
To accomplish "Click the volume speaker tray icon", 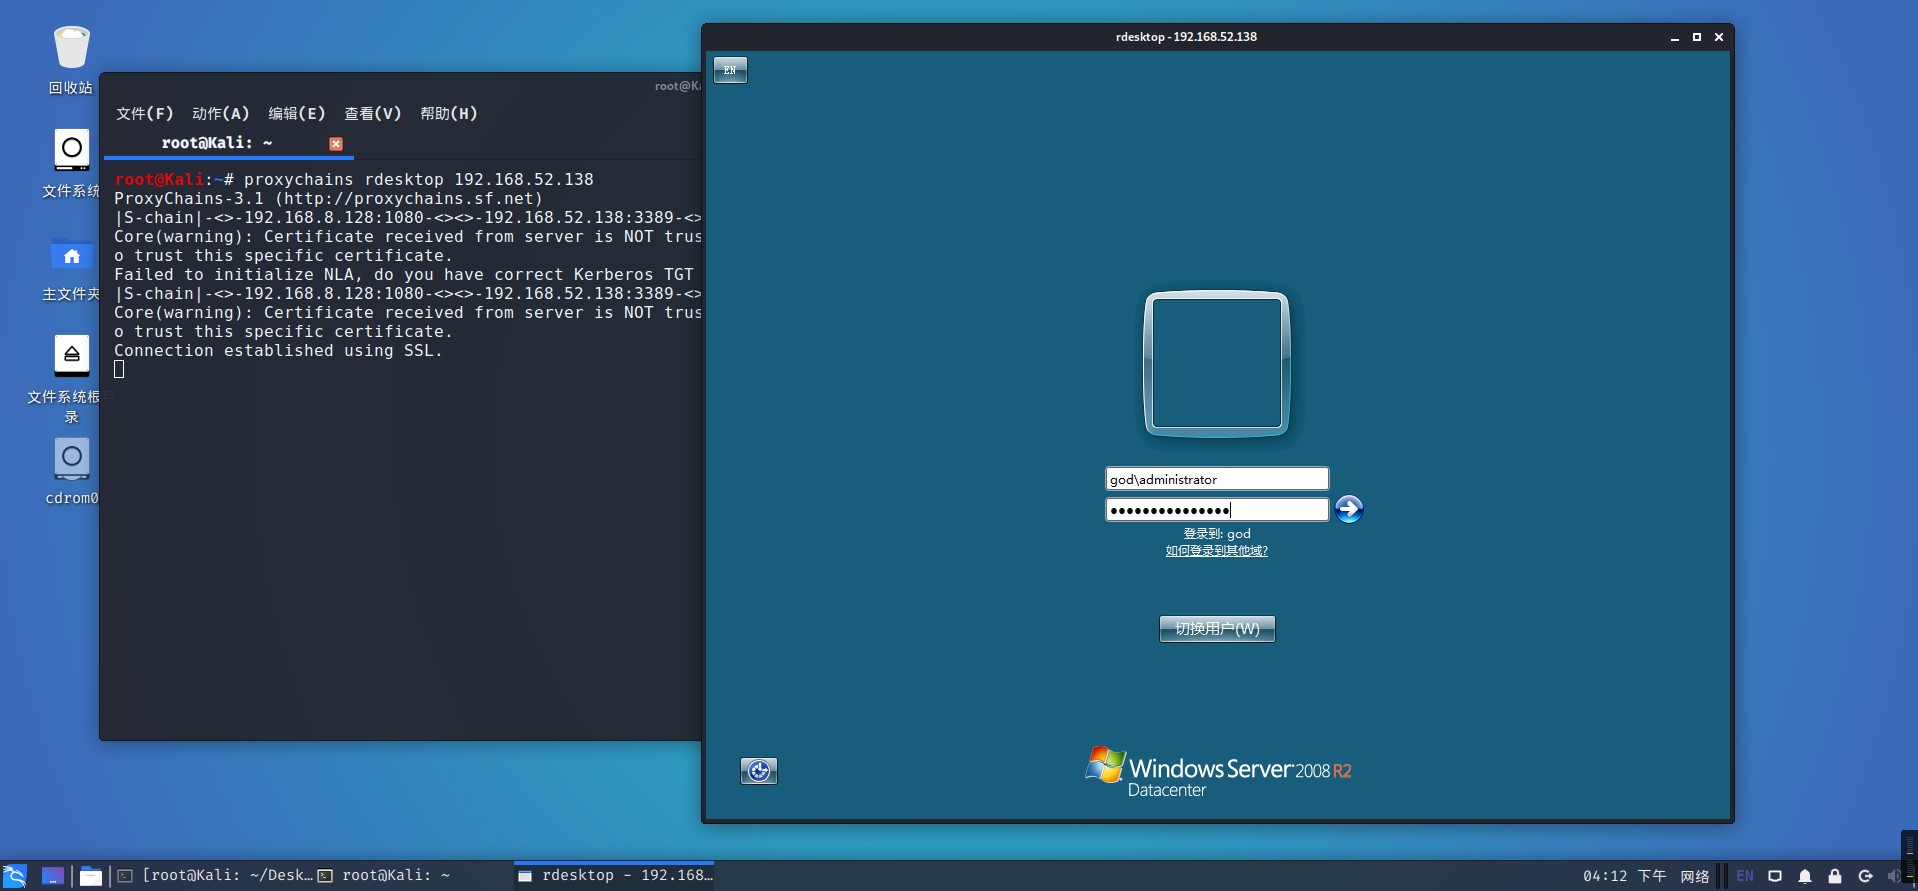I will click(1893, 876).
